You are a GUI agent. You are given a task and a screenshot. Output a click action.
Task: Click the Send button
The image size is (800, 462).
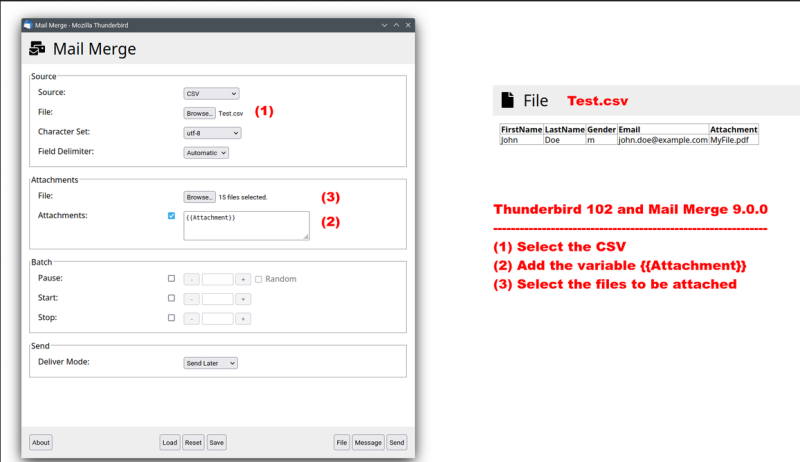(x=396, y=443)
